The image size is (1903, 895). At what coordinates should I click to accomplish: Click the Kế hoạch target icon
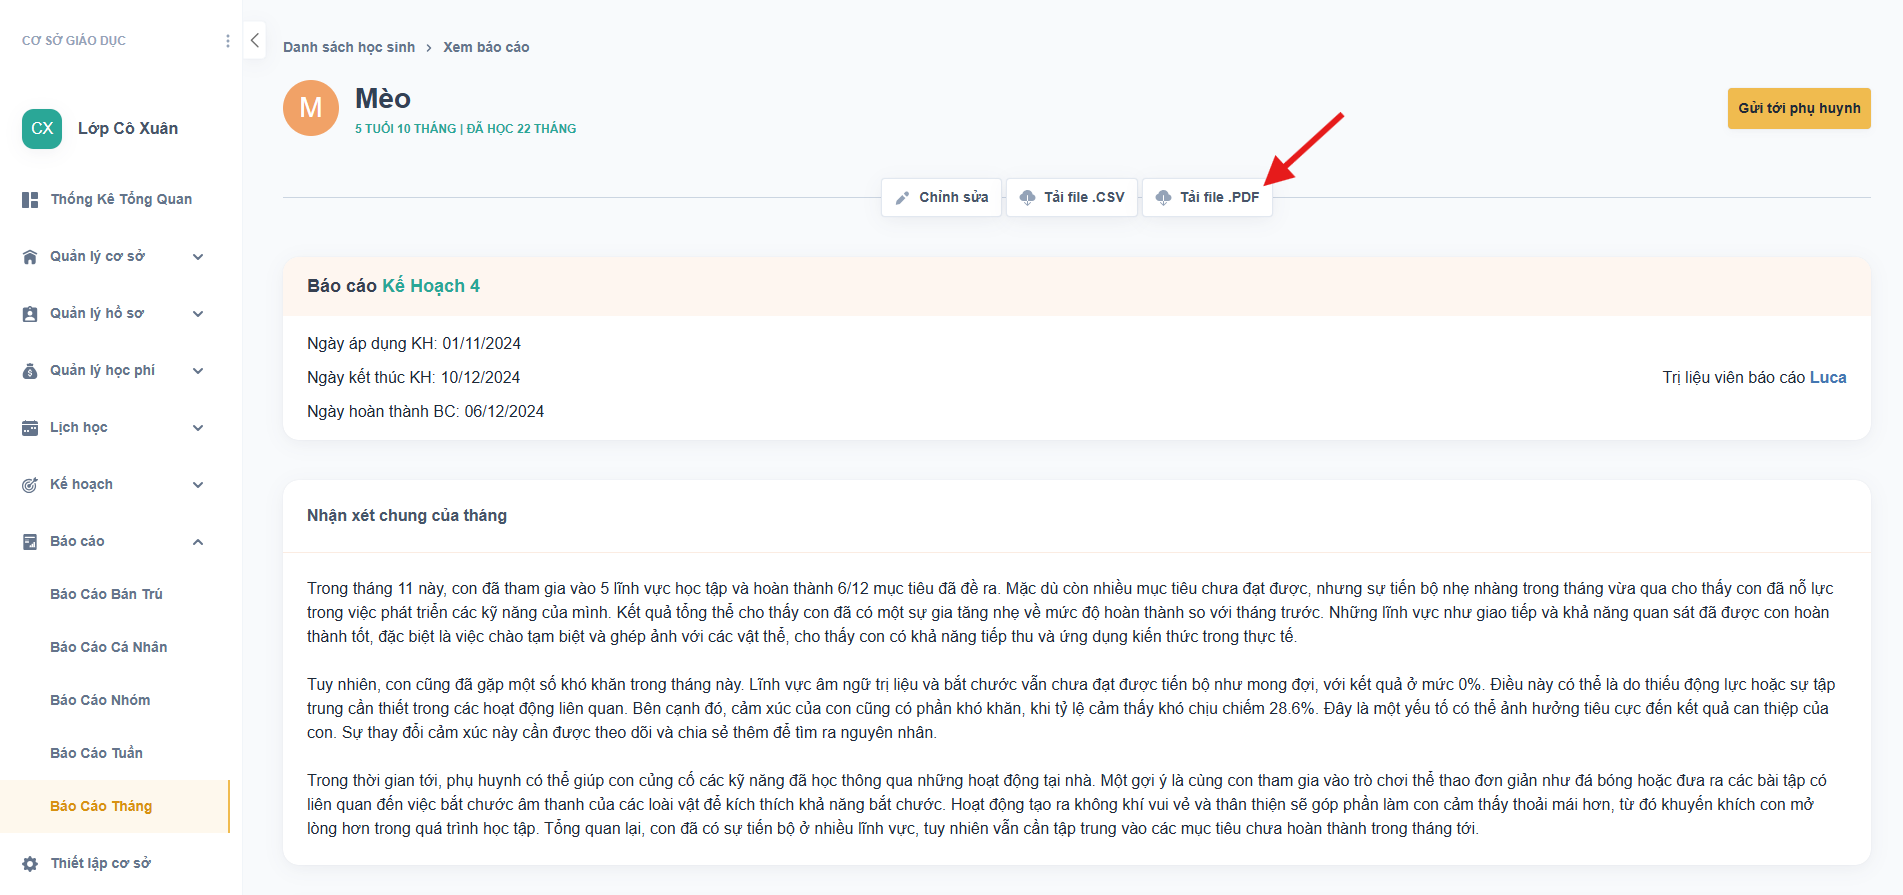pos(30,485)
